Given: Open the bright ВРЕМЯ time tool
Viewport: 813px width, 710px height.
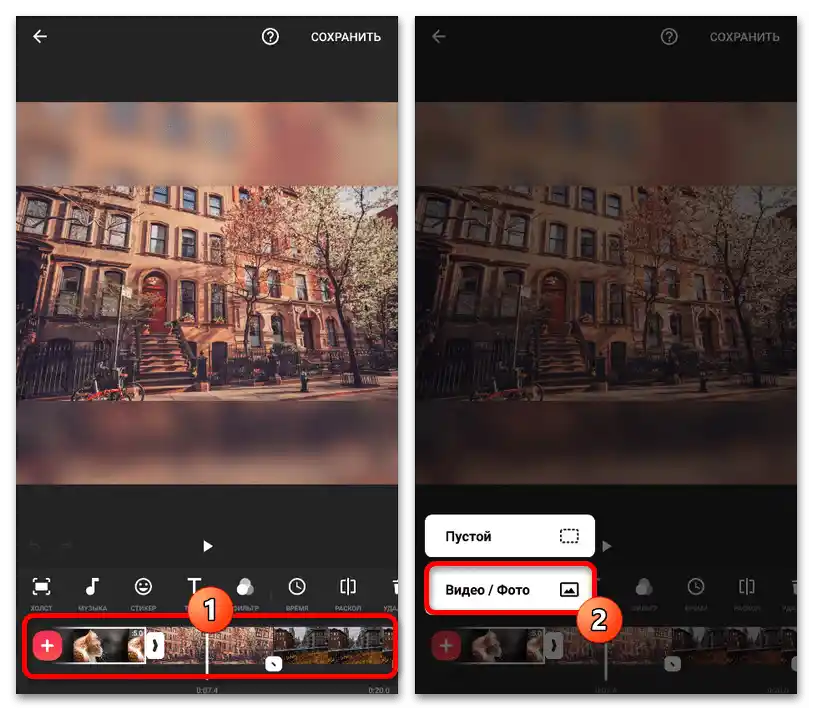Looking at the screenshot, I should pyautogui.click(x=297, y=593).
